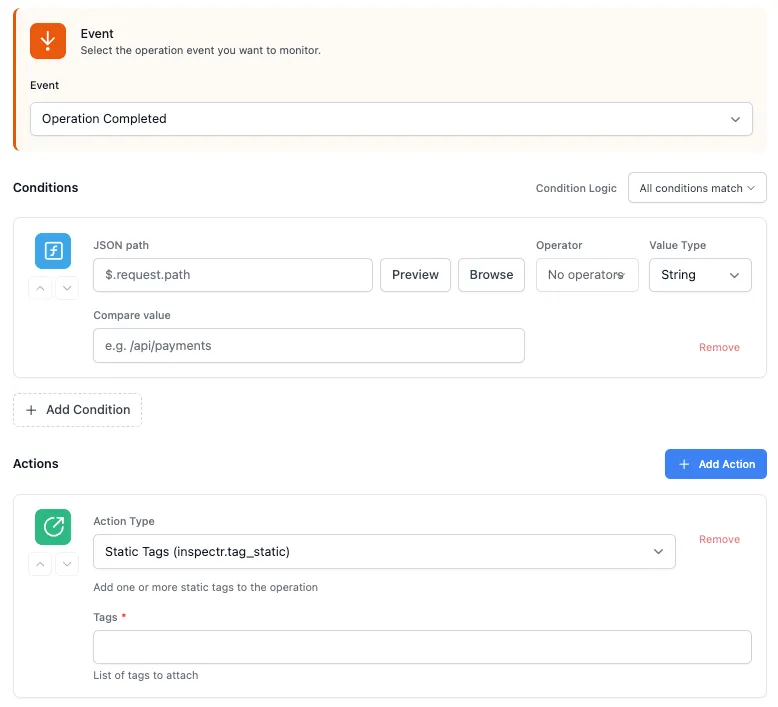Expand the Operator dropdown
778x707 pixels.
pos(586,275)
